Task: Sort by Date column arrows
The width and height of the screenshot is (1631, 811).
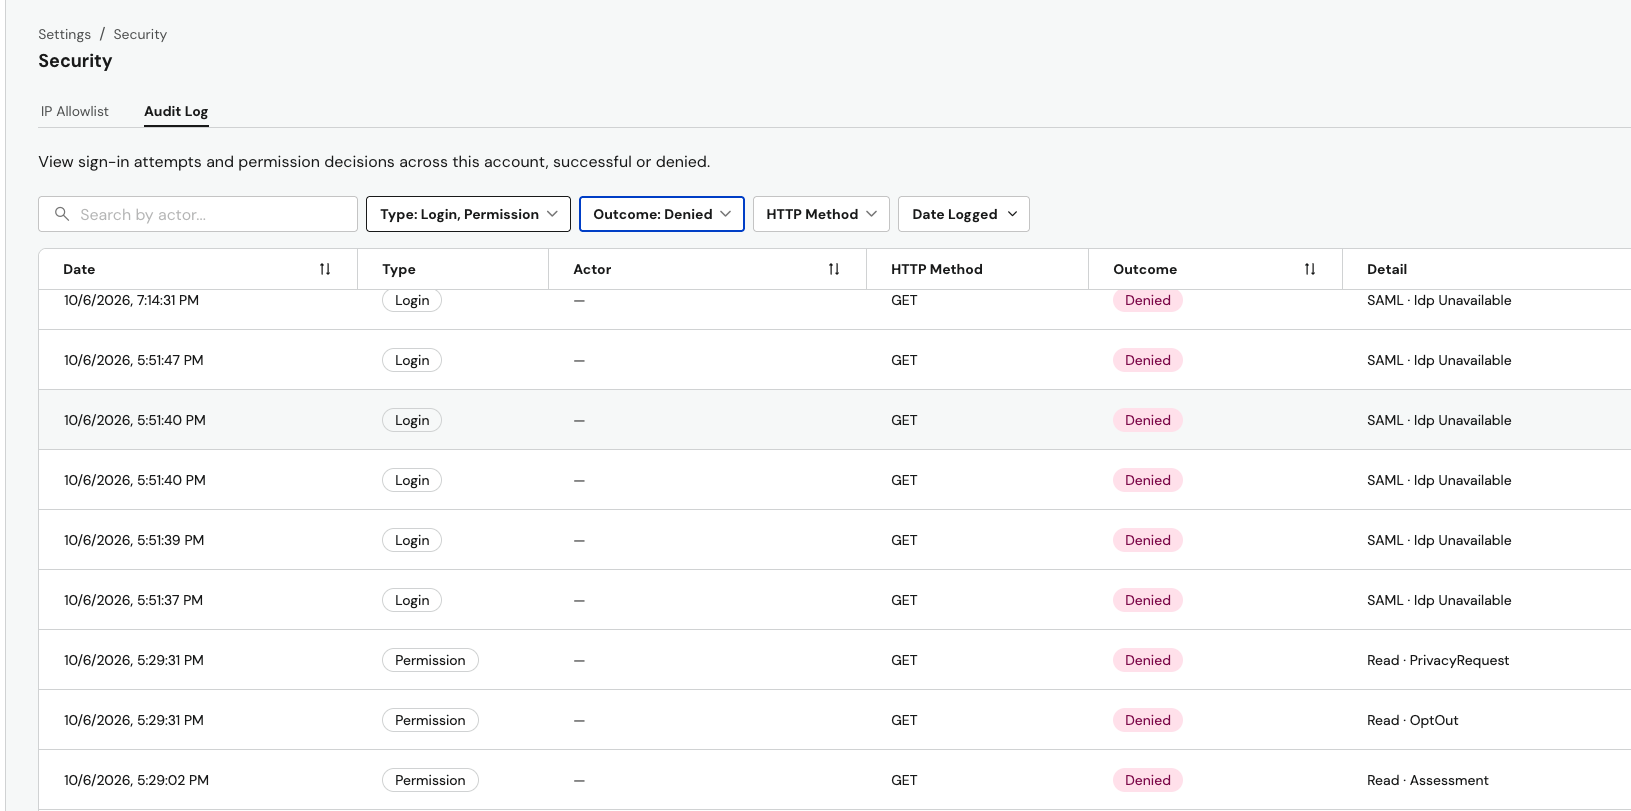Action: (x=325, y=269)
